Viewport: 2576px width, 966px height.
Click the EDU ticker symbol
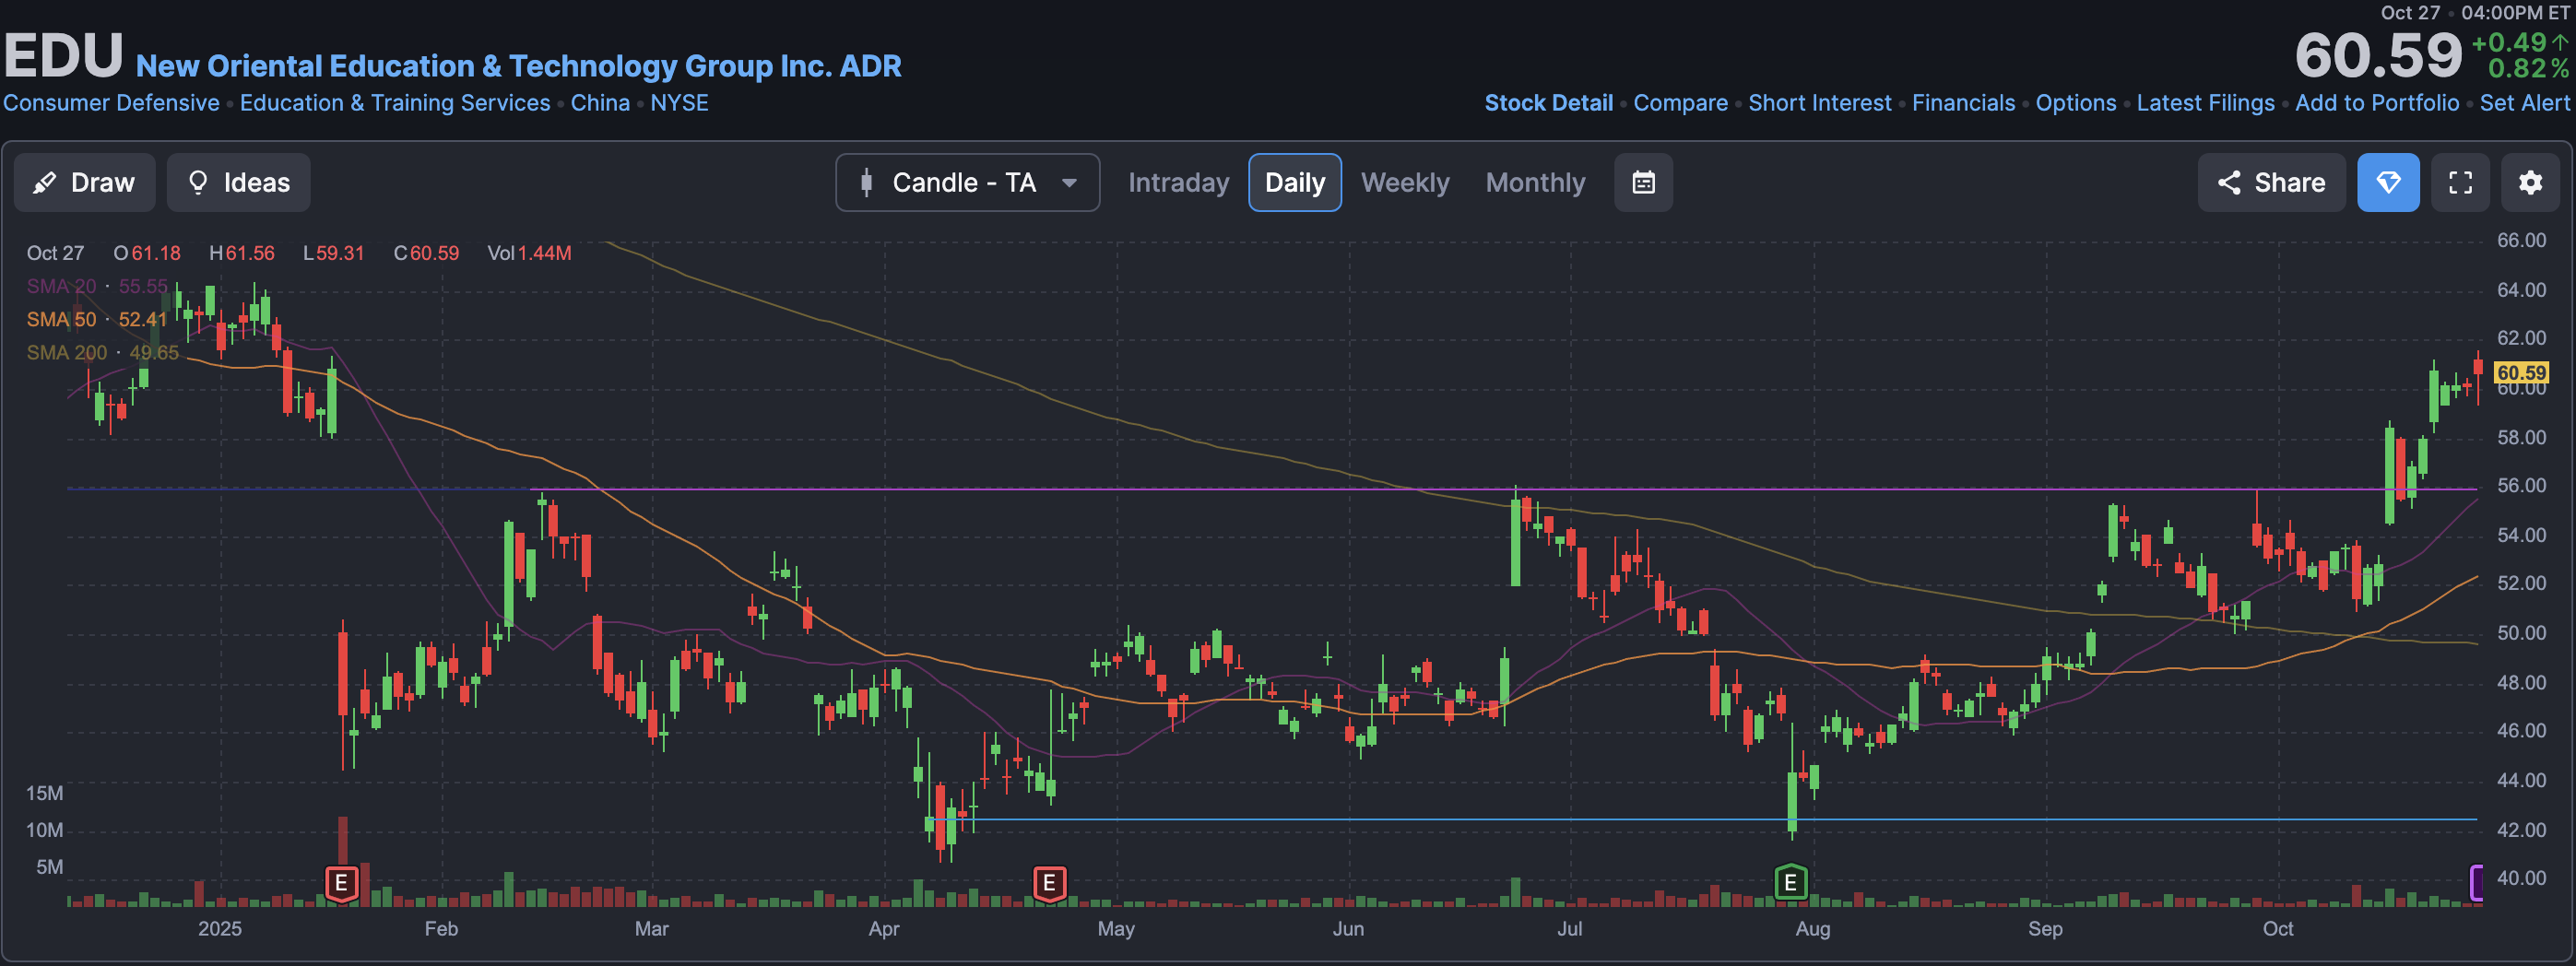63,55
